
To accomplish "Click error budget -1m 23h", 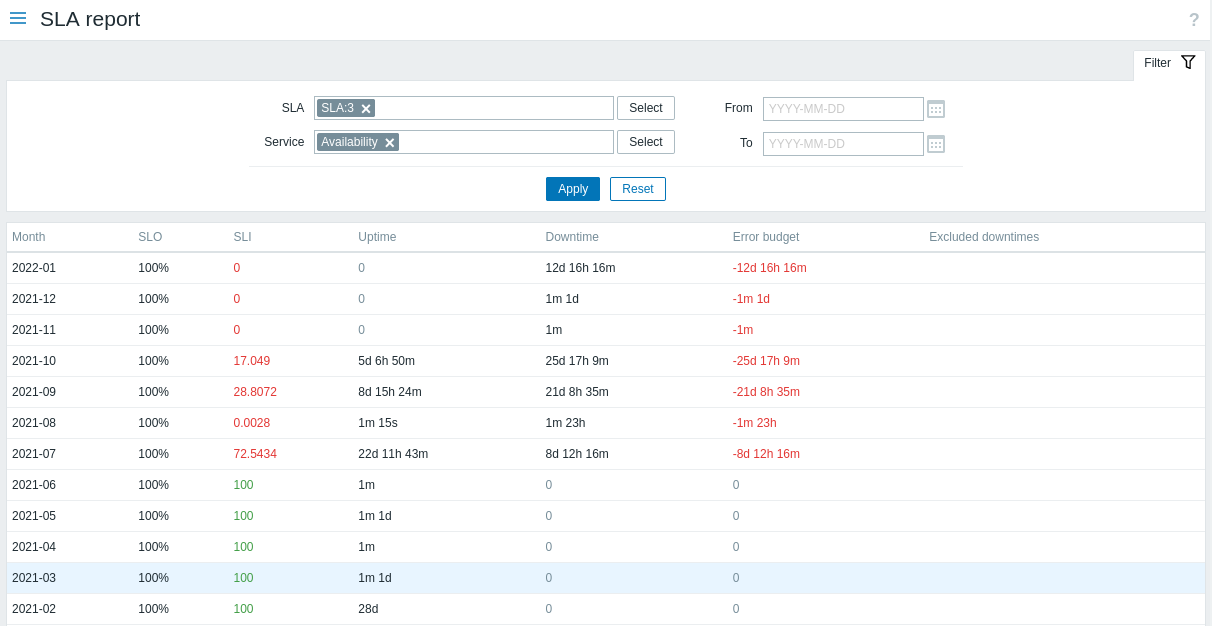I will tap(754, 423).
